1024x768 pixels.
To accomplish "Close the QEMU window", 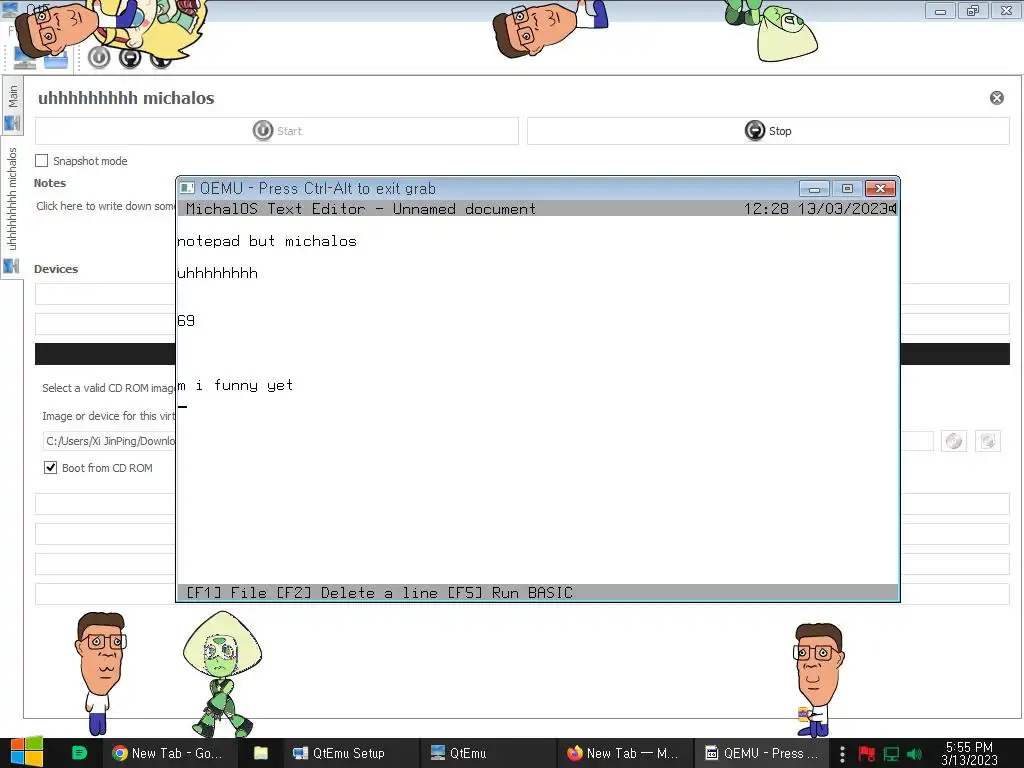I will (x=880, y=189).
